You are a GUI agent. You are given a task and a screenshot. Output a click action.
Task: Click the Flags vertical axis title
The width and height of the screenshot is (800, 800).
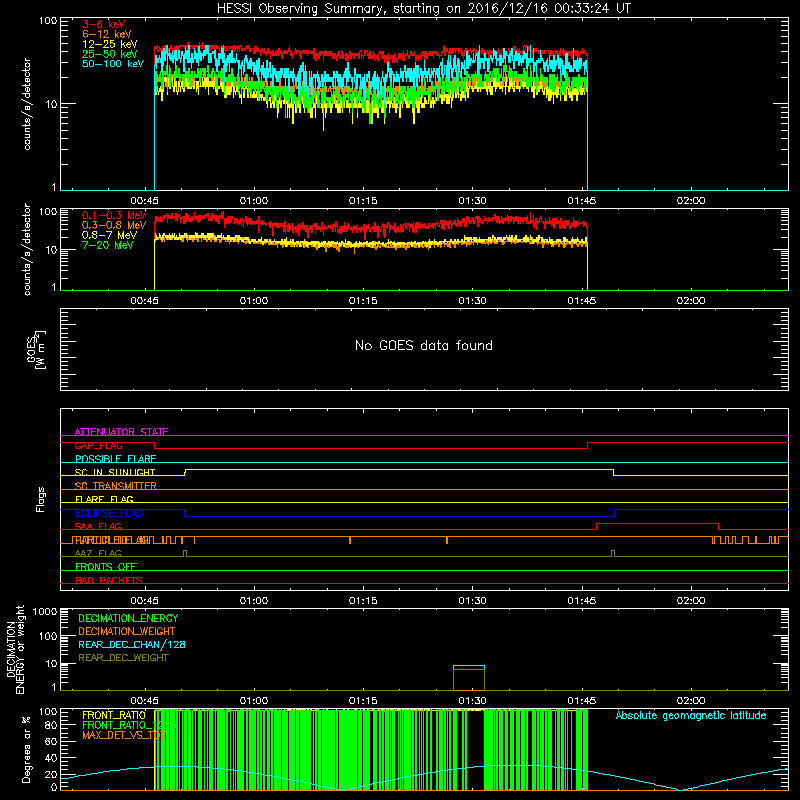click(40, 499)
